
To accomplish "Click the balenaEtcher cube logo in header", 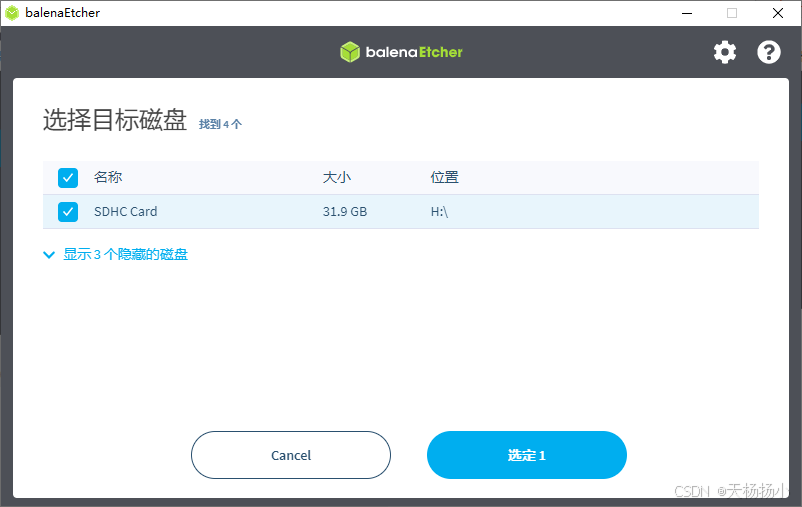I will (x=350, y=52).
